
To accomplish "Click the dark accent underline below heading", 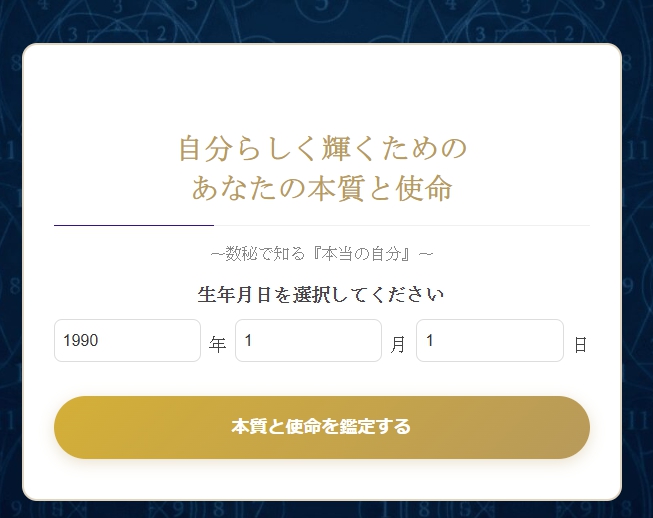I will [133, 226].
